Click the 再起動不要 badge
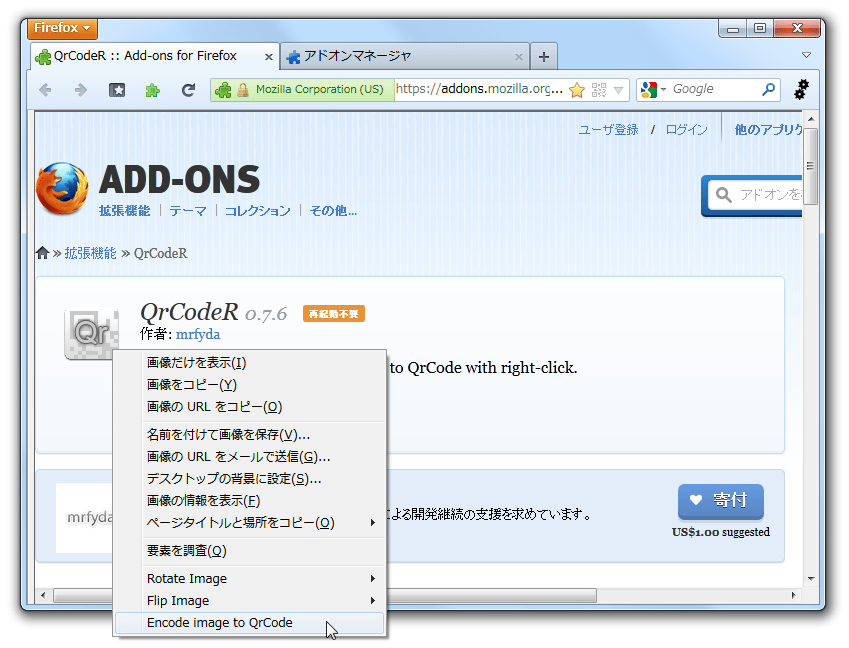 point(334,314)
